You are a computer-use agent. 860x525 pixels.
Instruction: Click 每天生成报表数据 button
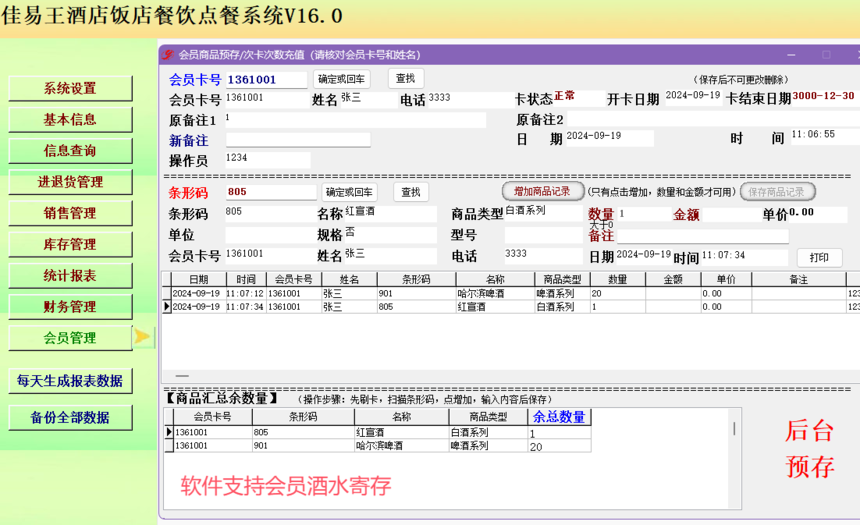(x=70, y=381)
